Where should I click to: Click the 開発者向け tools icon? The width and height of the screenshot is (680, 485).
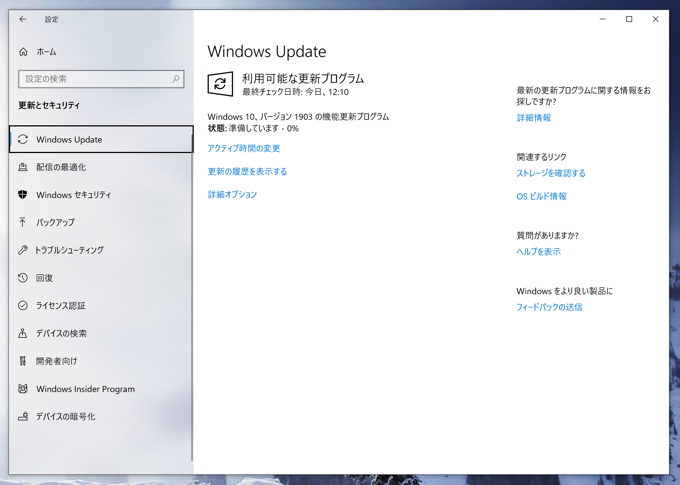pyautogui.click(x=23, y=361)
